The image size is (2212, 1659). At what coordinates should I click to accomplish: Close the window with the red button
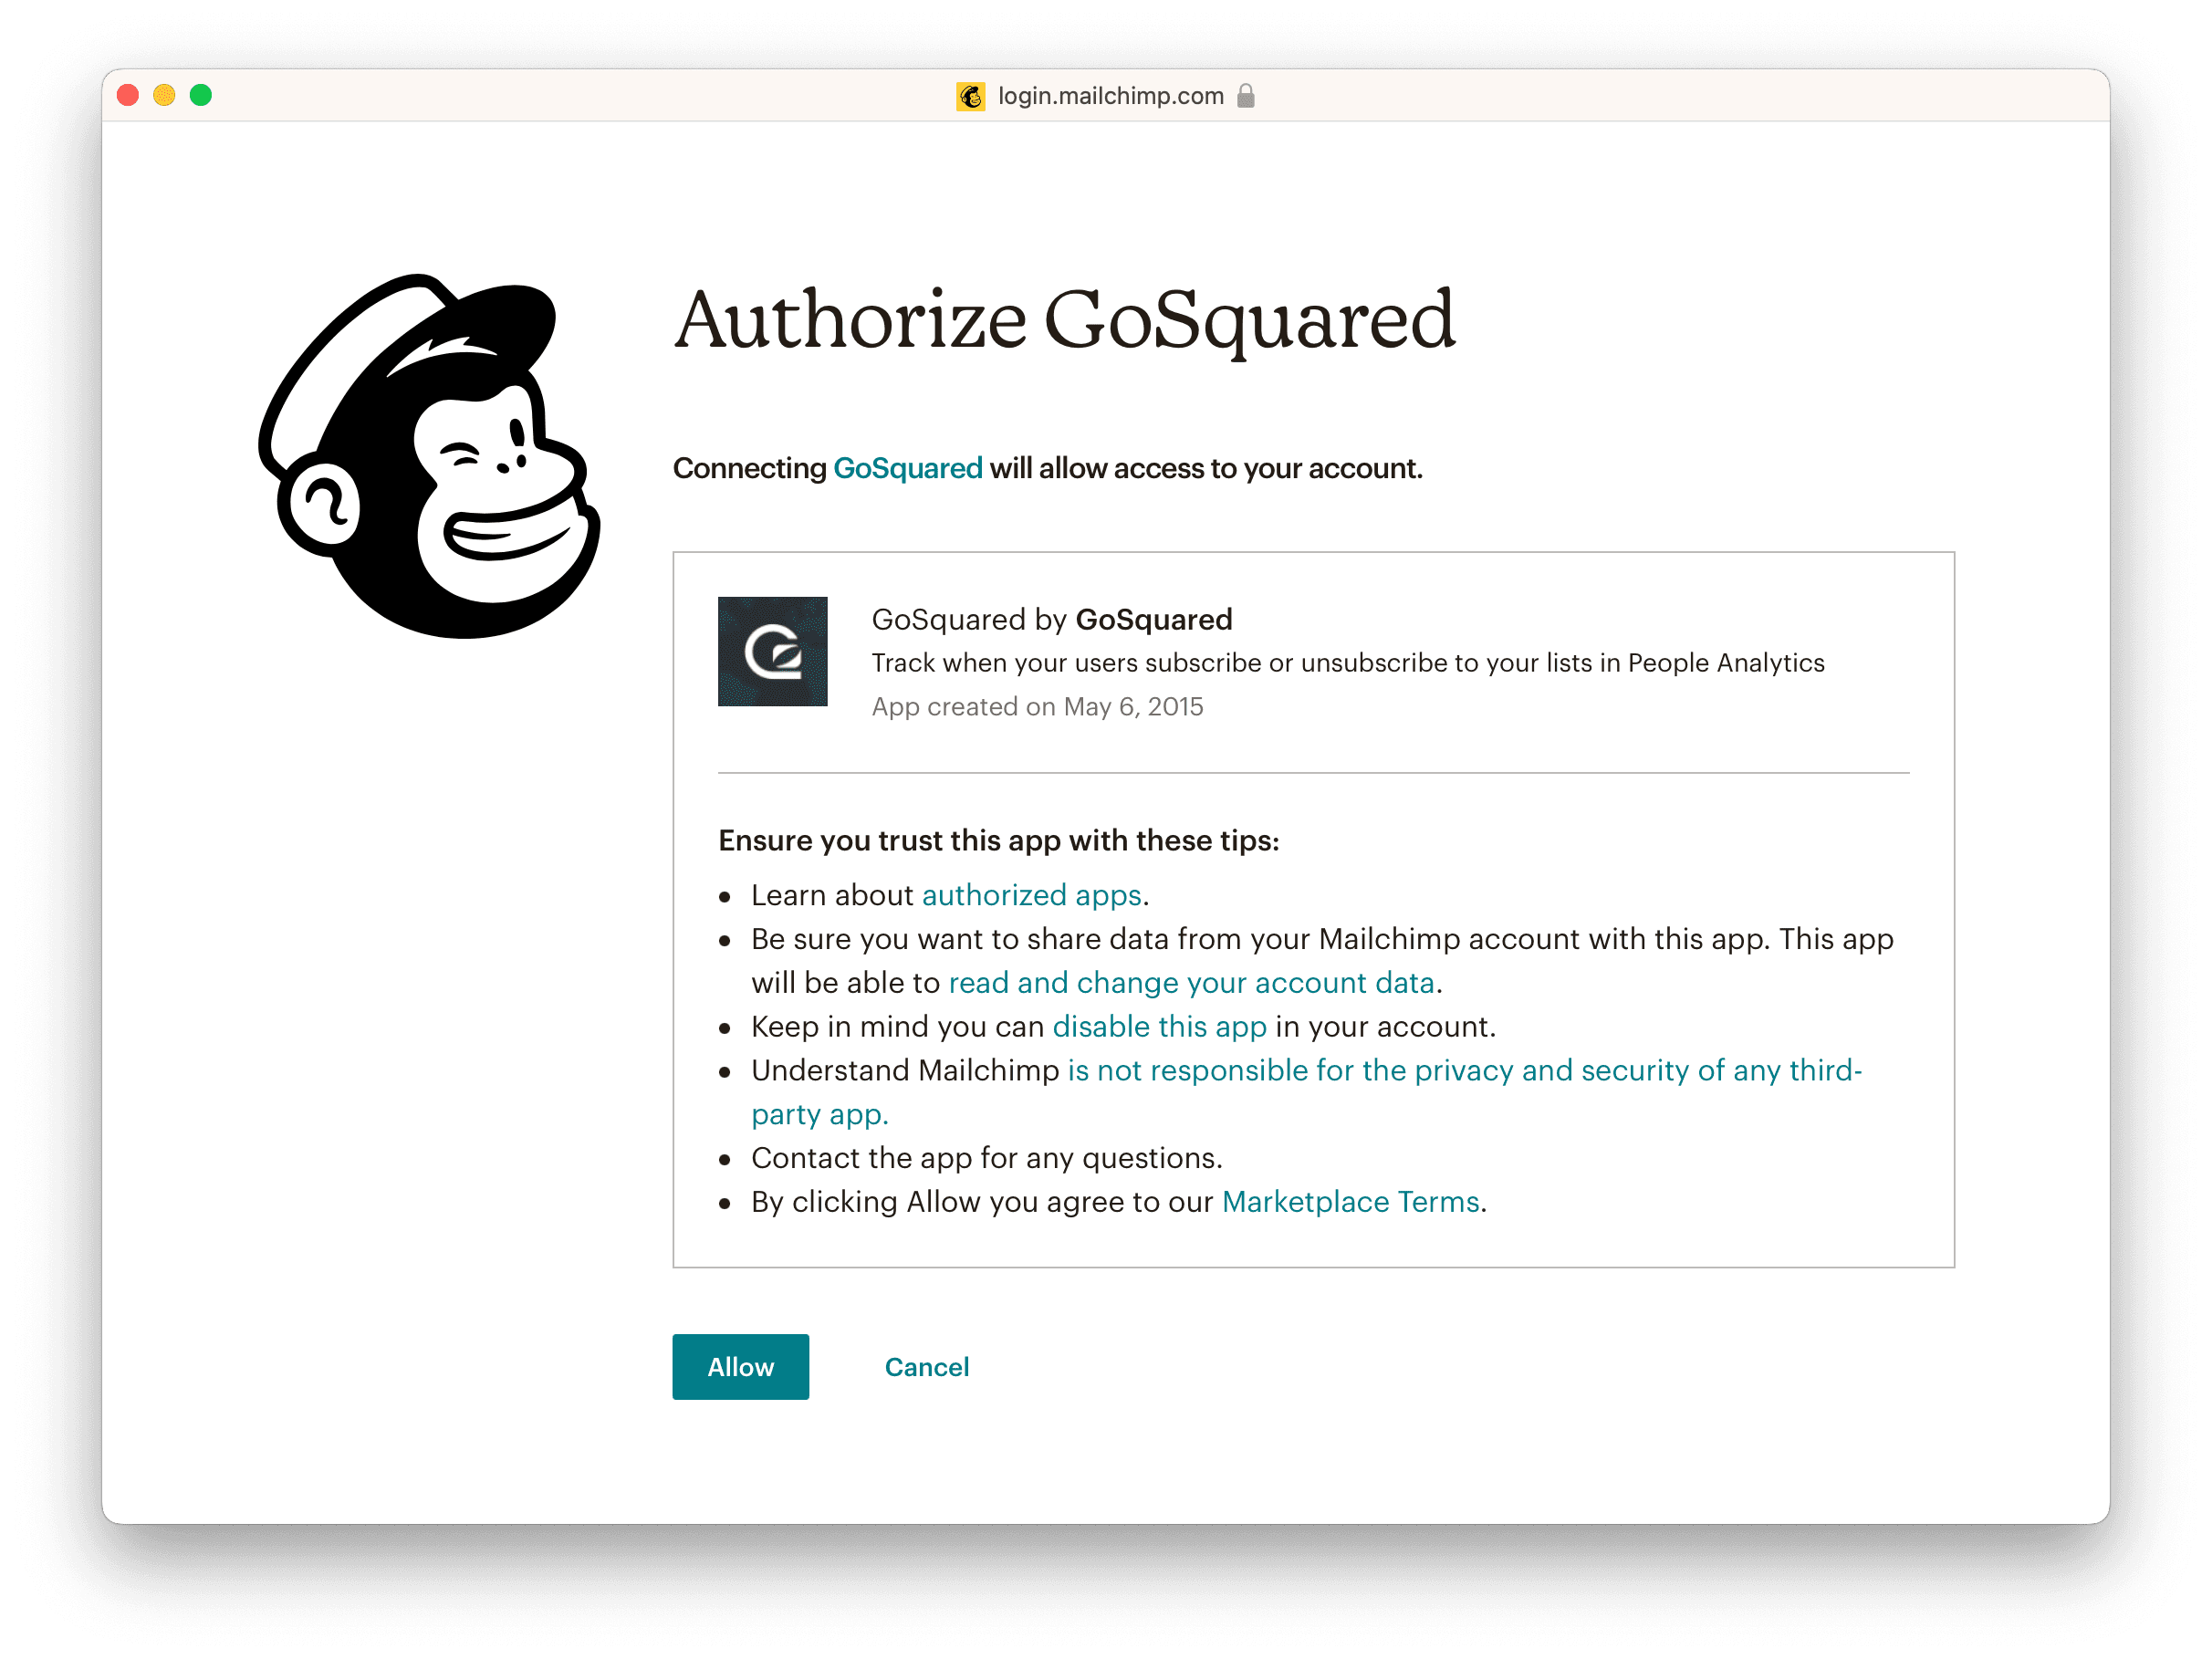(x=128, y=95)
